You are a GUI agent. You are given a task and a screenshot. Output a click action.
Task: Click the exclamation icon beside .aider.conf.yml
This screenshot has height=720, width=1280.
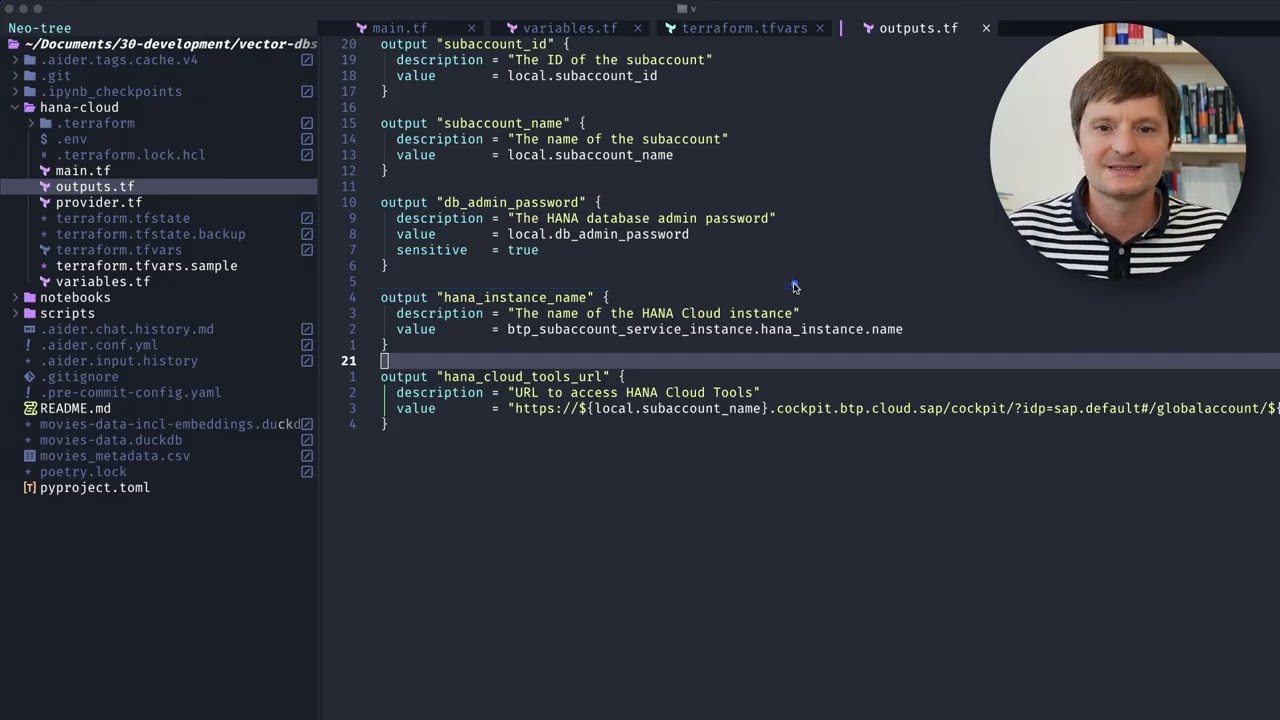point(29,345)
